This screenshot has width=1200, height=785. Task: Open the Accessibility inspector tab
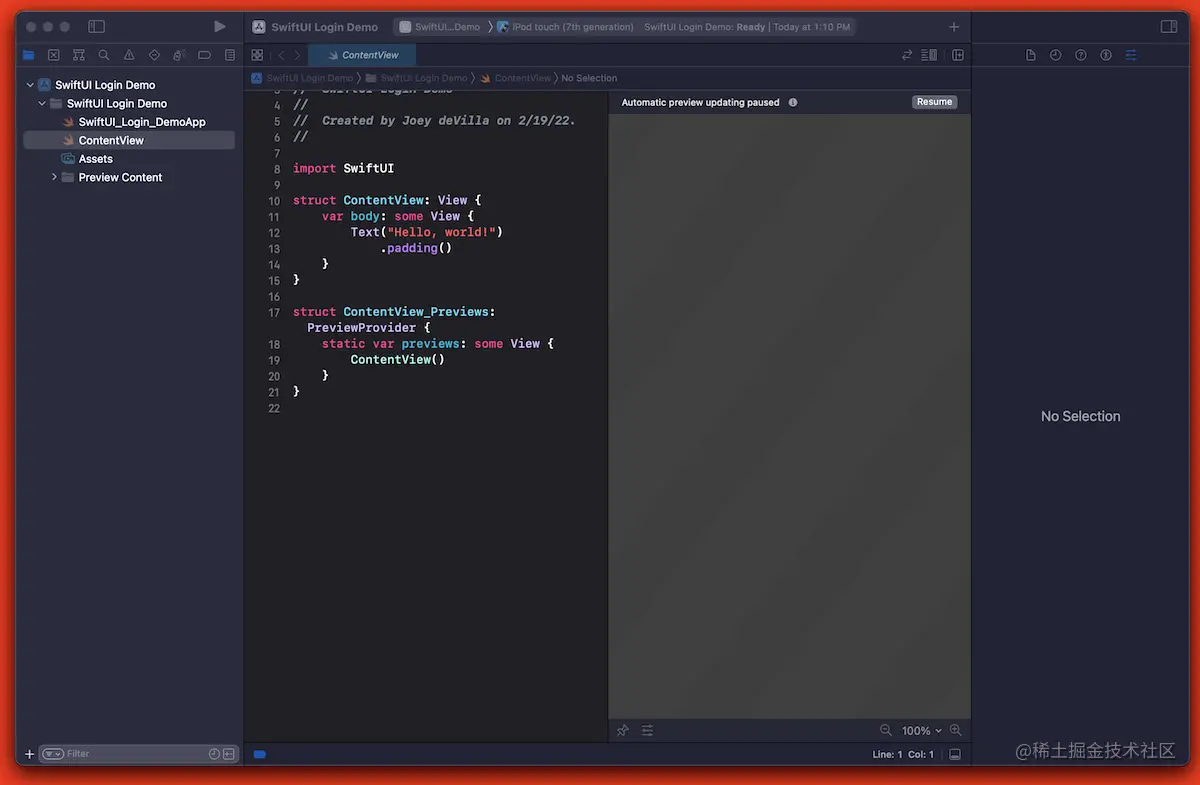coord(1106,55)
